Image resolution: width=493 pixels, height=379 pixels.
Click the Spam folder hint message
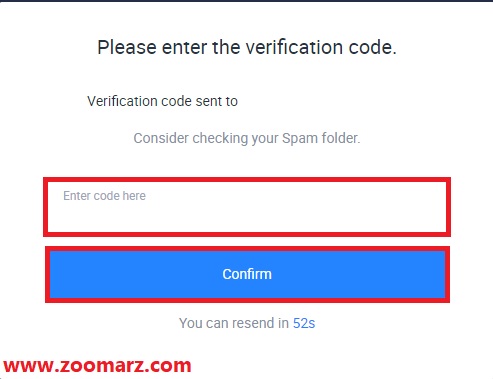click(x=247, y=138)
